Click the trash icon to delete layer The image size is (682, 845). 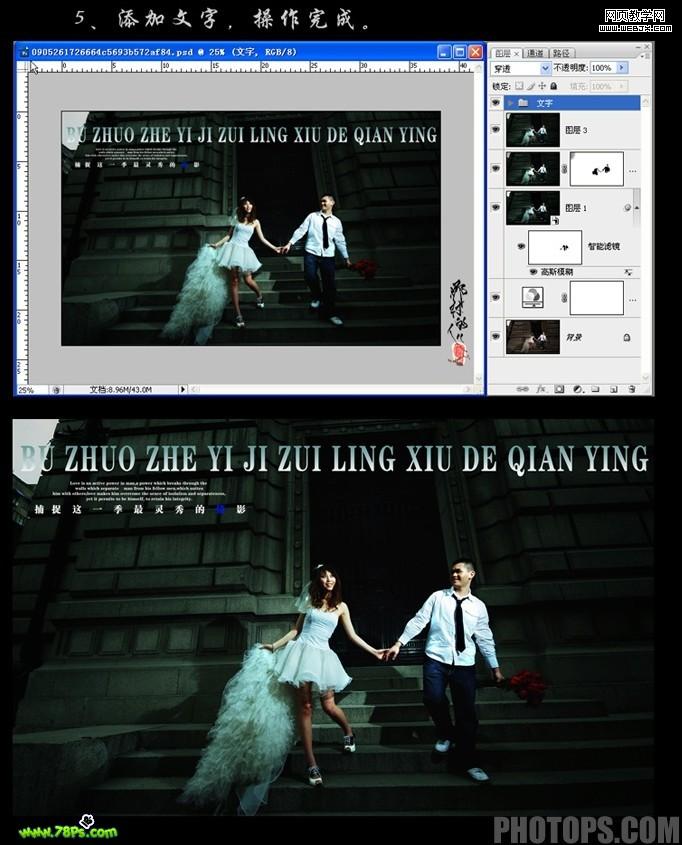tap(632, 389)
